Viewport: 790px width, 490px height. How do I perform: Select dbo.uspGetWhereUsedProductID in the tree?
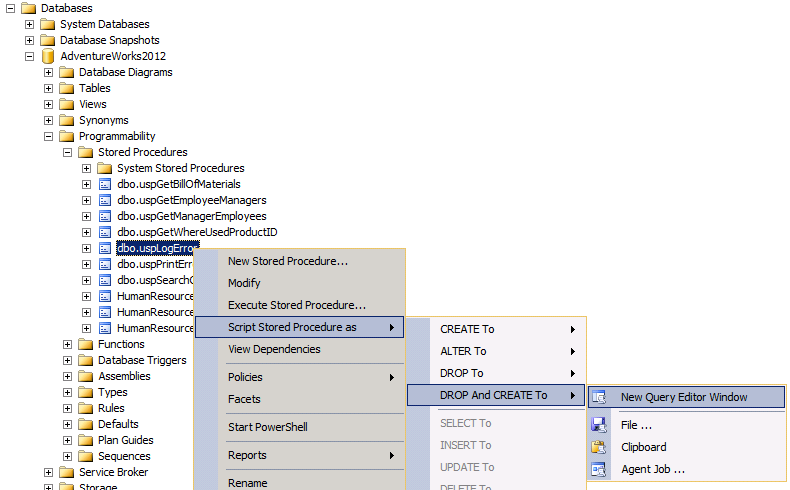click(x=196, y=232)
